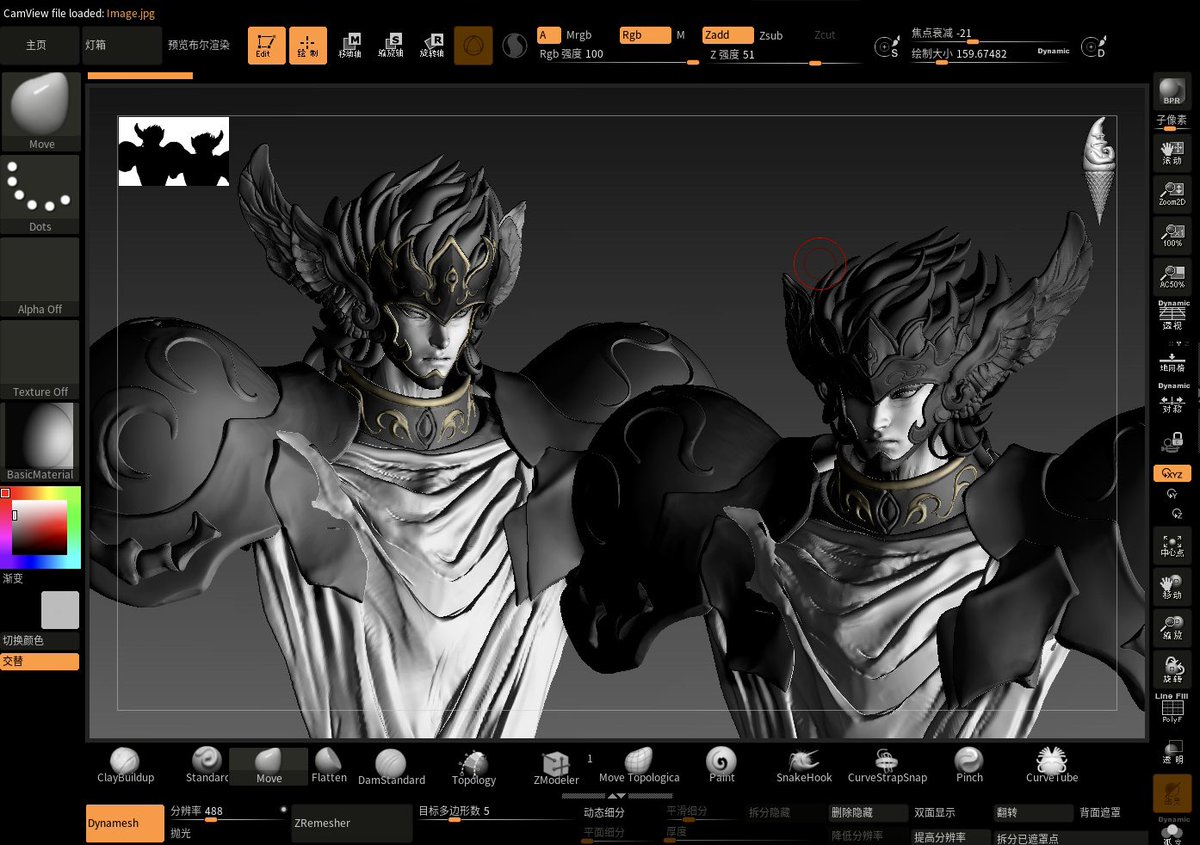Toggle Edit mode button
The height and width of the screenshot is (845, 1200).
click(266, 46)
